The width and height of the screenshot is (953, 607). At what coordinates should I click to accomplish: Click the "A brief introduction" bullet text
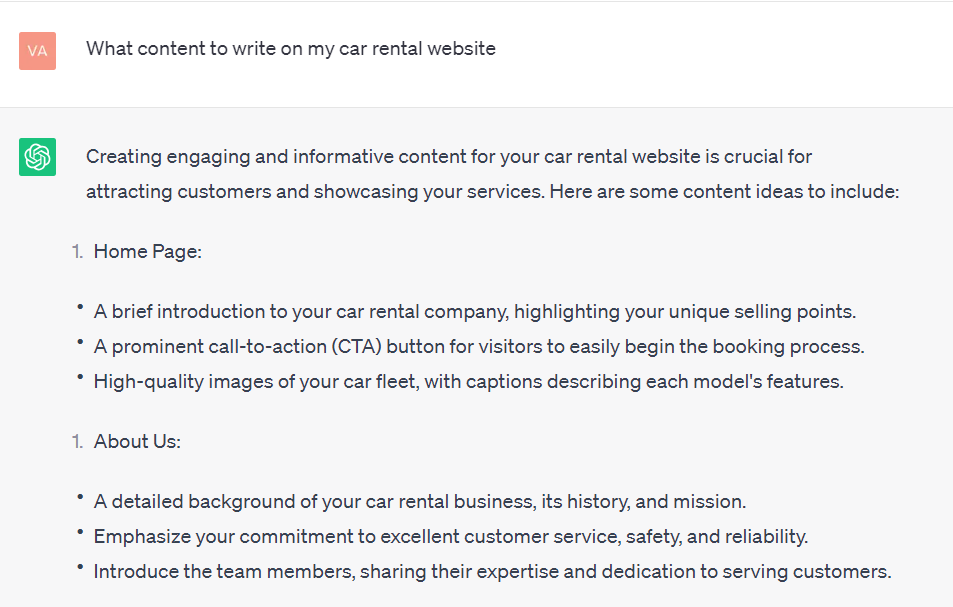tap(474, 312)
